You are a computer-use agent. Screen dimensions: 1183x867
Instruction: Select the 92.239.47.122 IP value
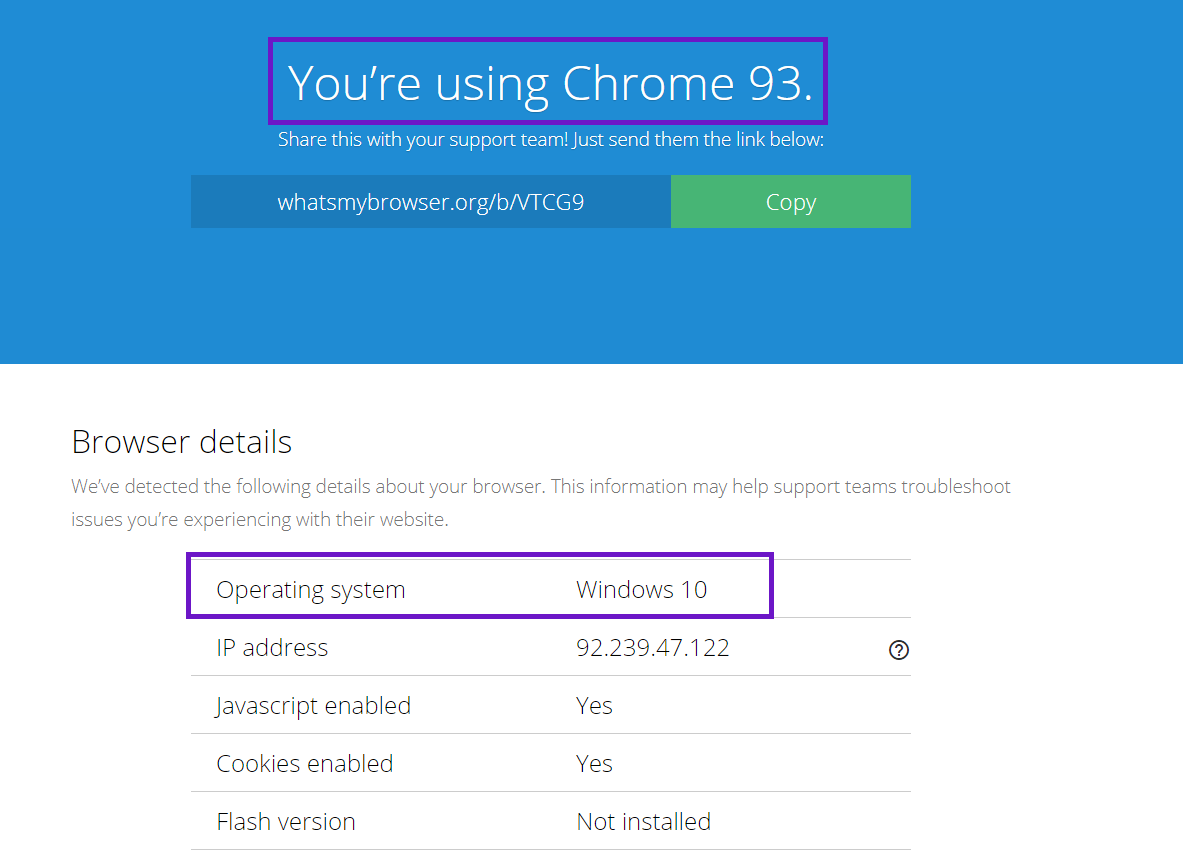coord(653,647)
